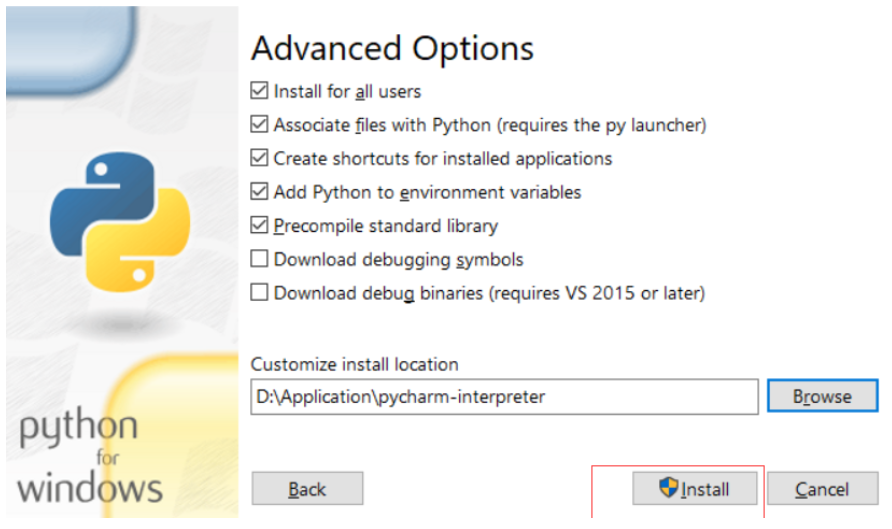Screen dimensions: 892x529
Task: Click the Python snake logo
Action: coord(120,222)
